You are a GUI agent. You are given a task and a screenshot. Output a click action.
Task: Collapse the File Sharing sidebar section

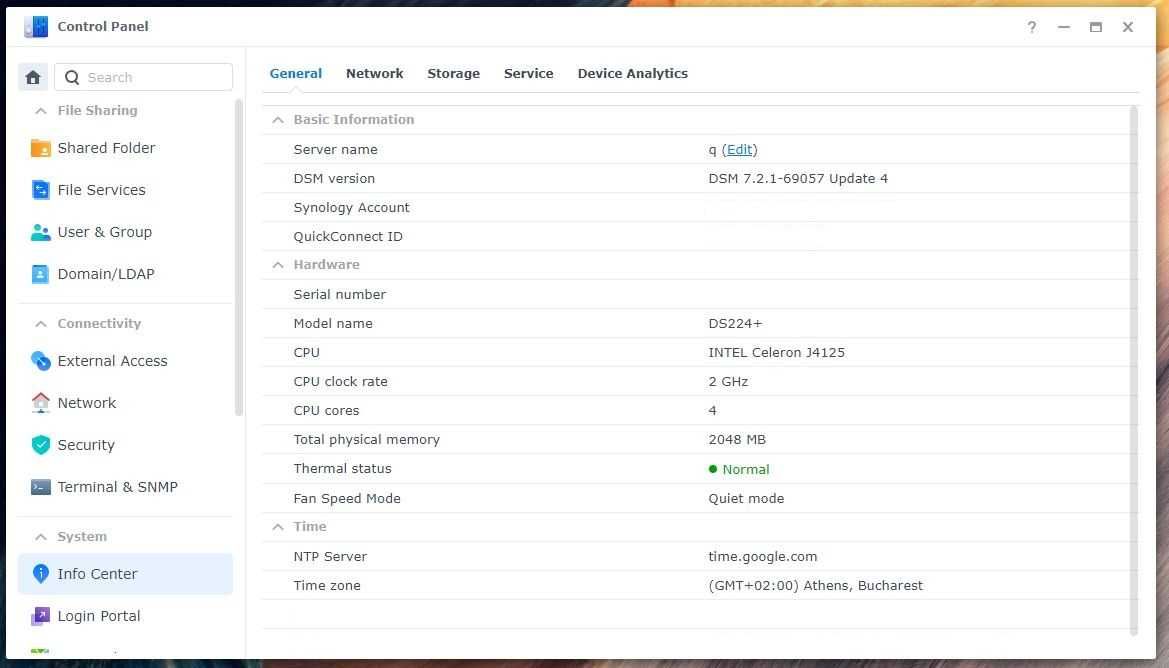click(41, 110)
